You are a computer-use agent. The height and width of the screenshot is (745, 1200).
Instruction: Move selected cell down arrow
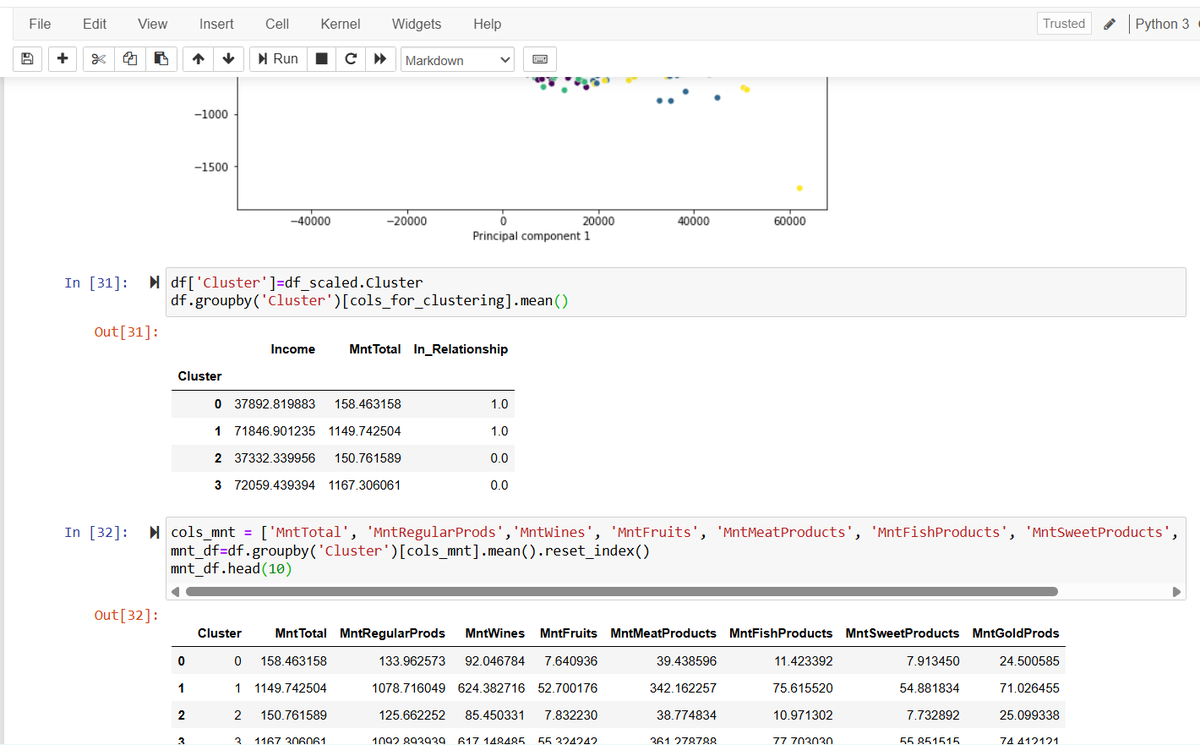[x=229, y=59]
